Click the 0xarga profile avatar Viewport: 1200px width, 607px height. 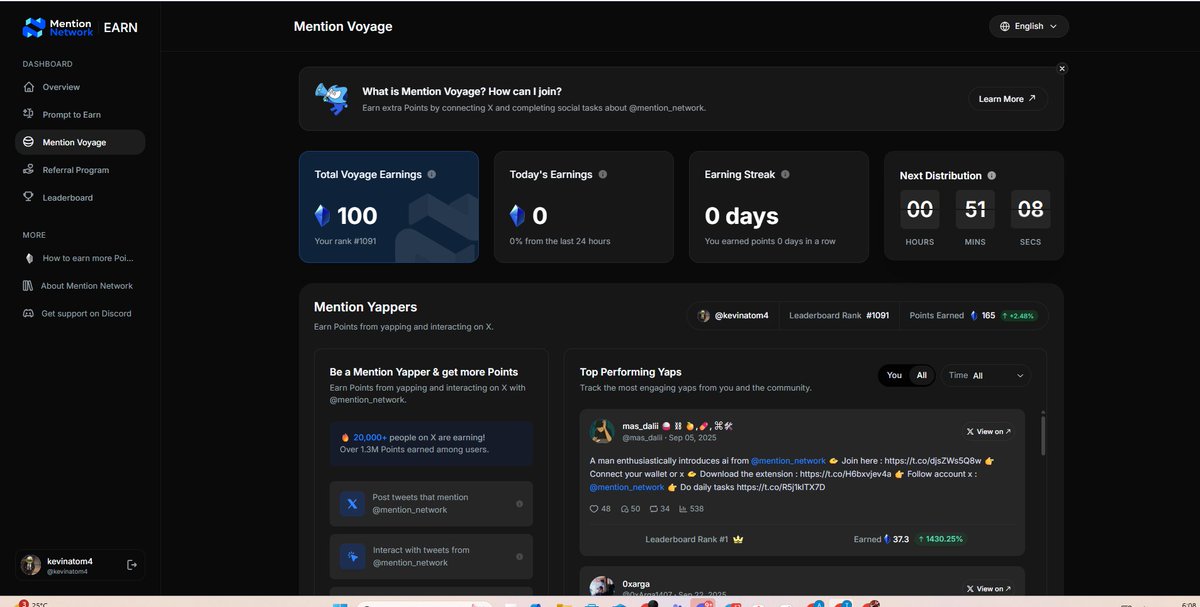(602, 588)
